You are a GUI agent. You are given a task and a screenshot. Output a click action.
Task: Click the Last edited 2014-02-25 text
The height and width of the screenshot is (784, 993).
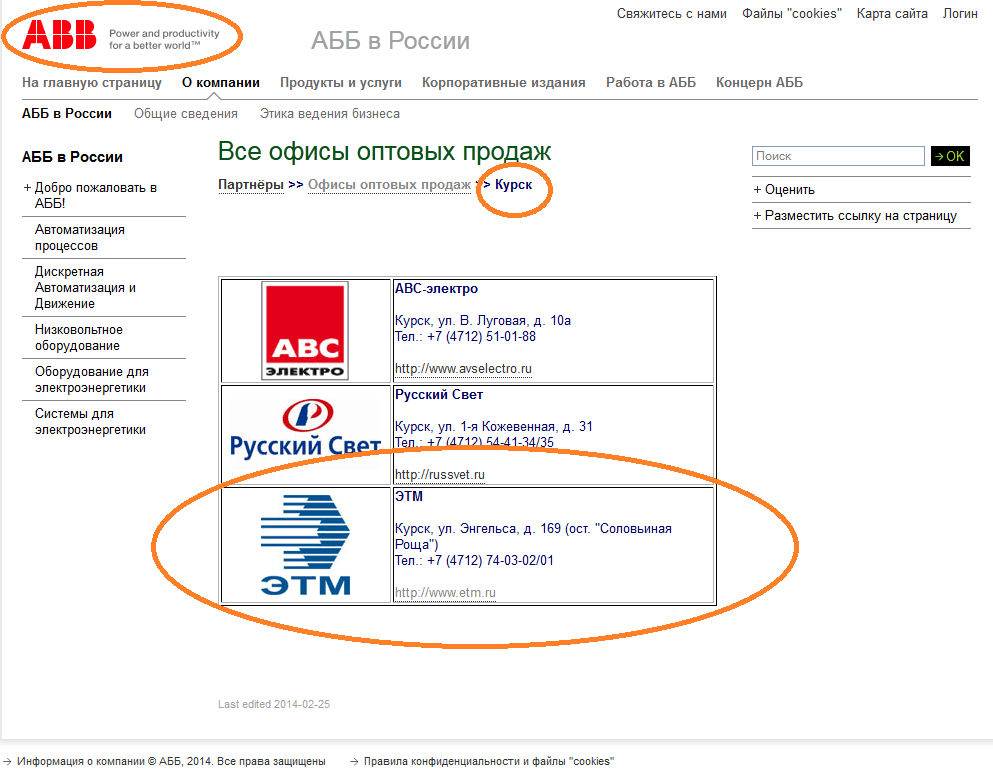274,704
